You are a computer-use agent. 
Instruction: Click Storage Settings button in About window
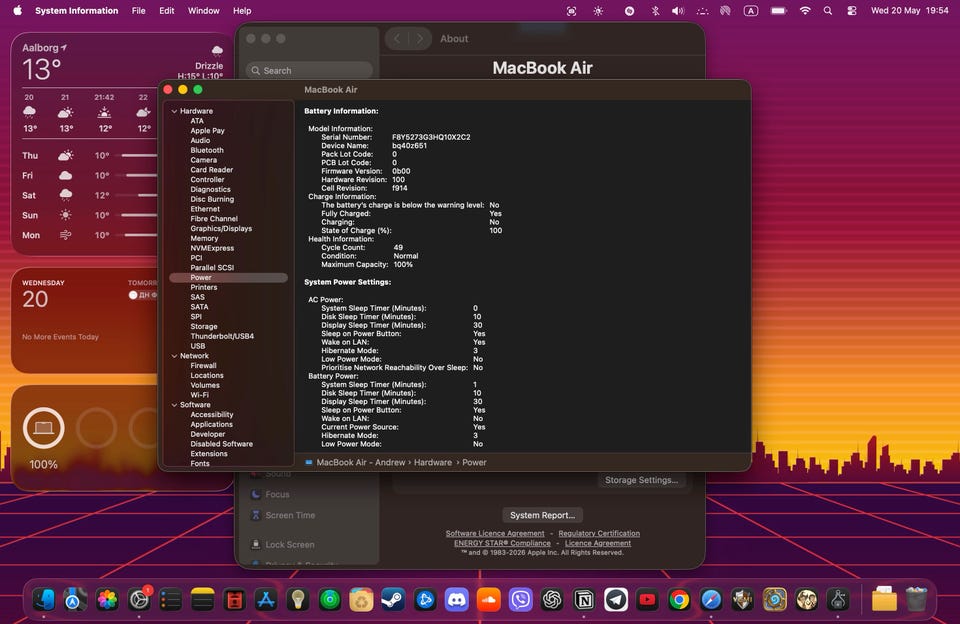point(641,480)
